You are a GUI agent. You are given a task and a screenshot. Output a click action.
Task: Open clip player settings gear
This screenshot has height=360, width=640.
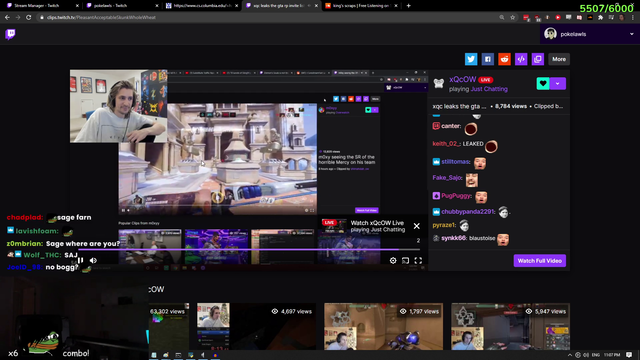393,260
